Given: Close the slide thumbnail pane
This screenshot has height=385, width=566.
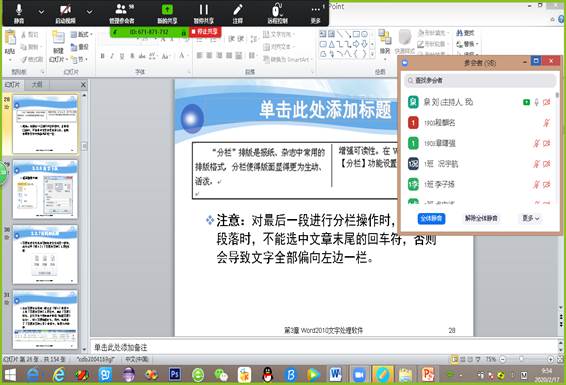Looking at the screenshot, I should pyautogui.click(x=83, y=85).
